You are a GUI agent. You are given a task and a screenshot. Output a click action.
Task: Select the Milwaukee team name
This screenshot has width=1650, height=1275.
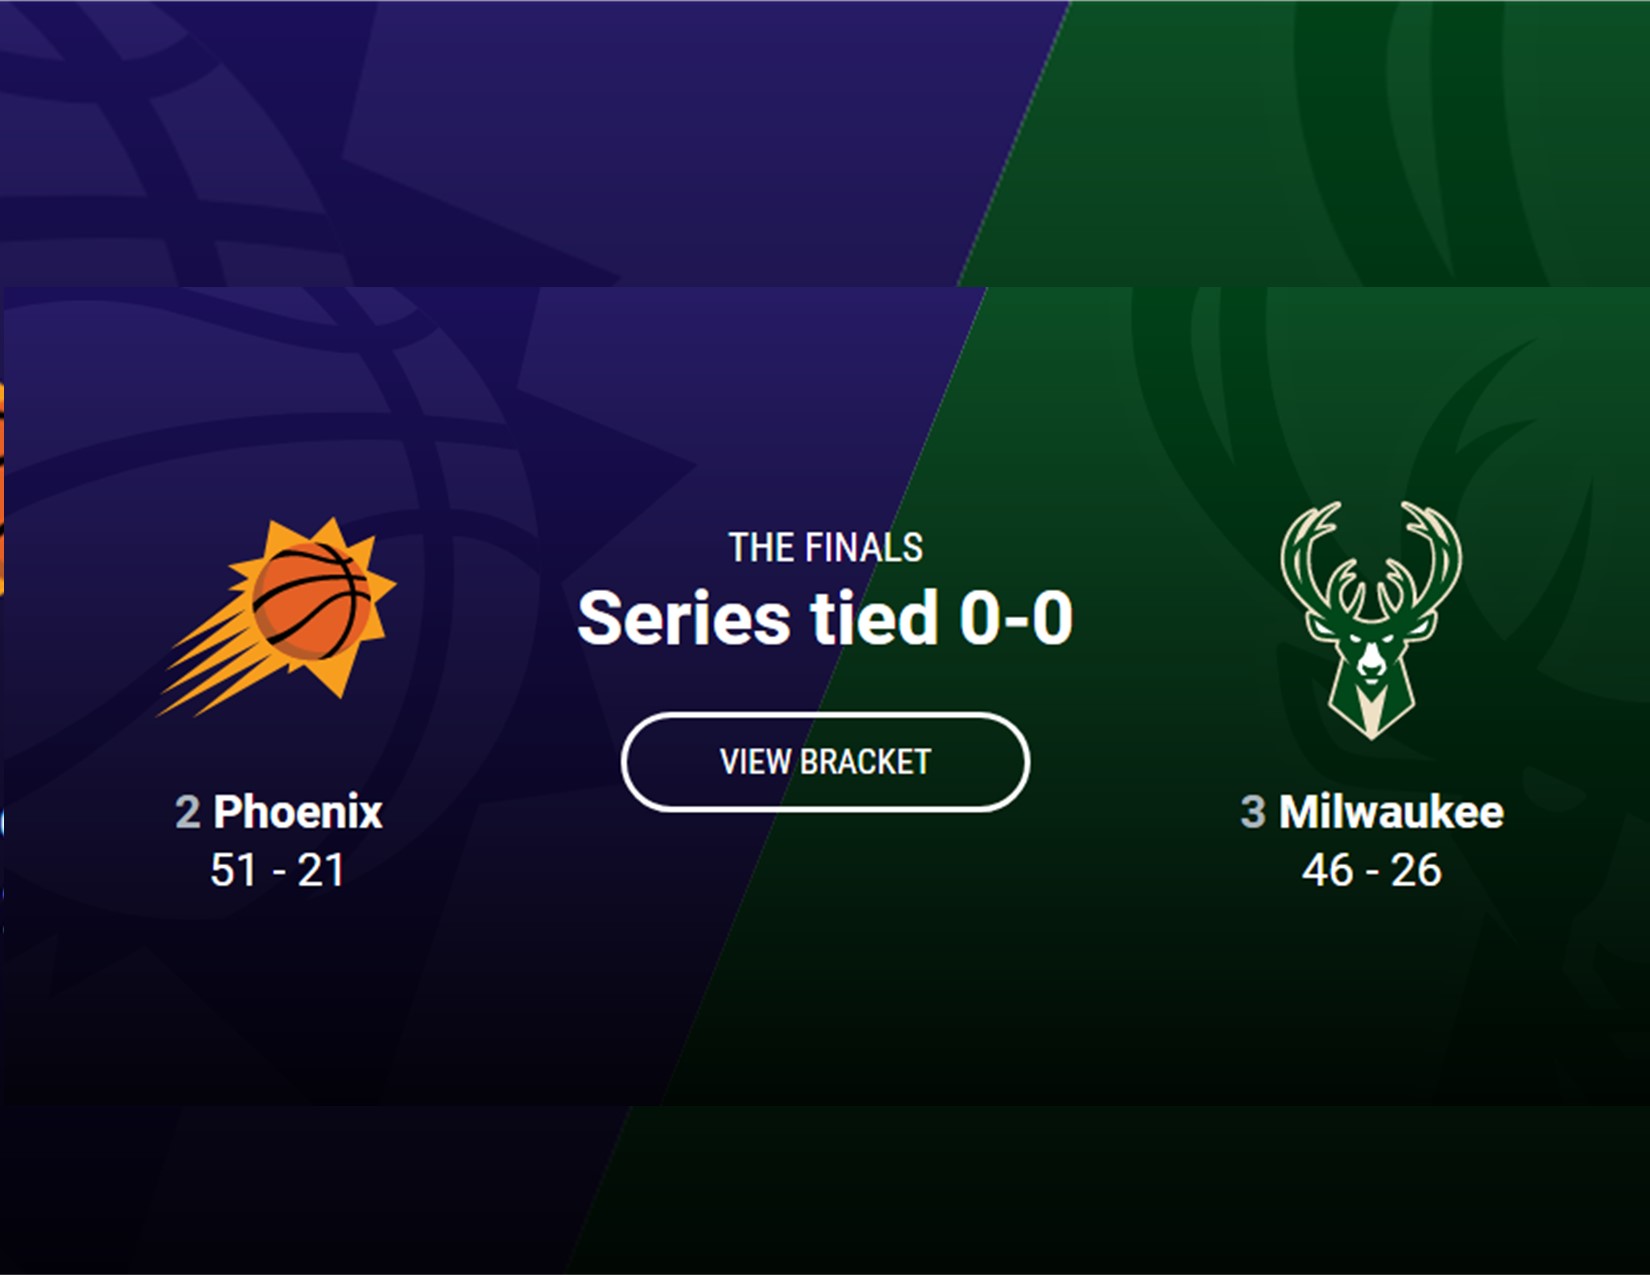tap(1391, 811)
